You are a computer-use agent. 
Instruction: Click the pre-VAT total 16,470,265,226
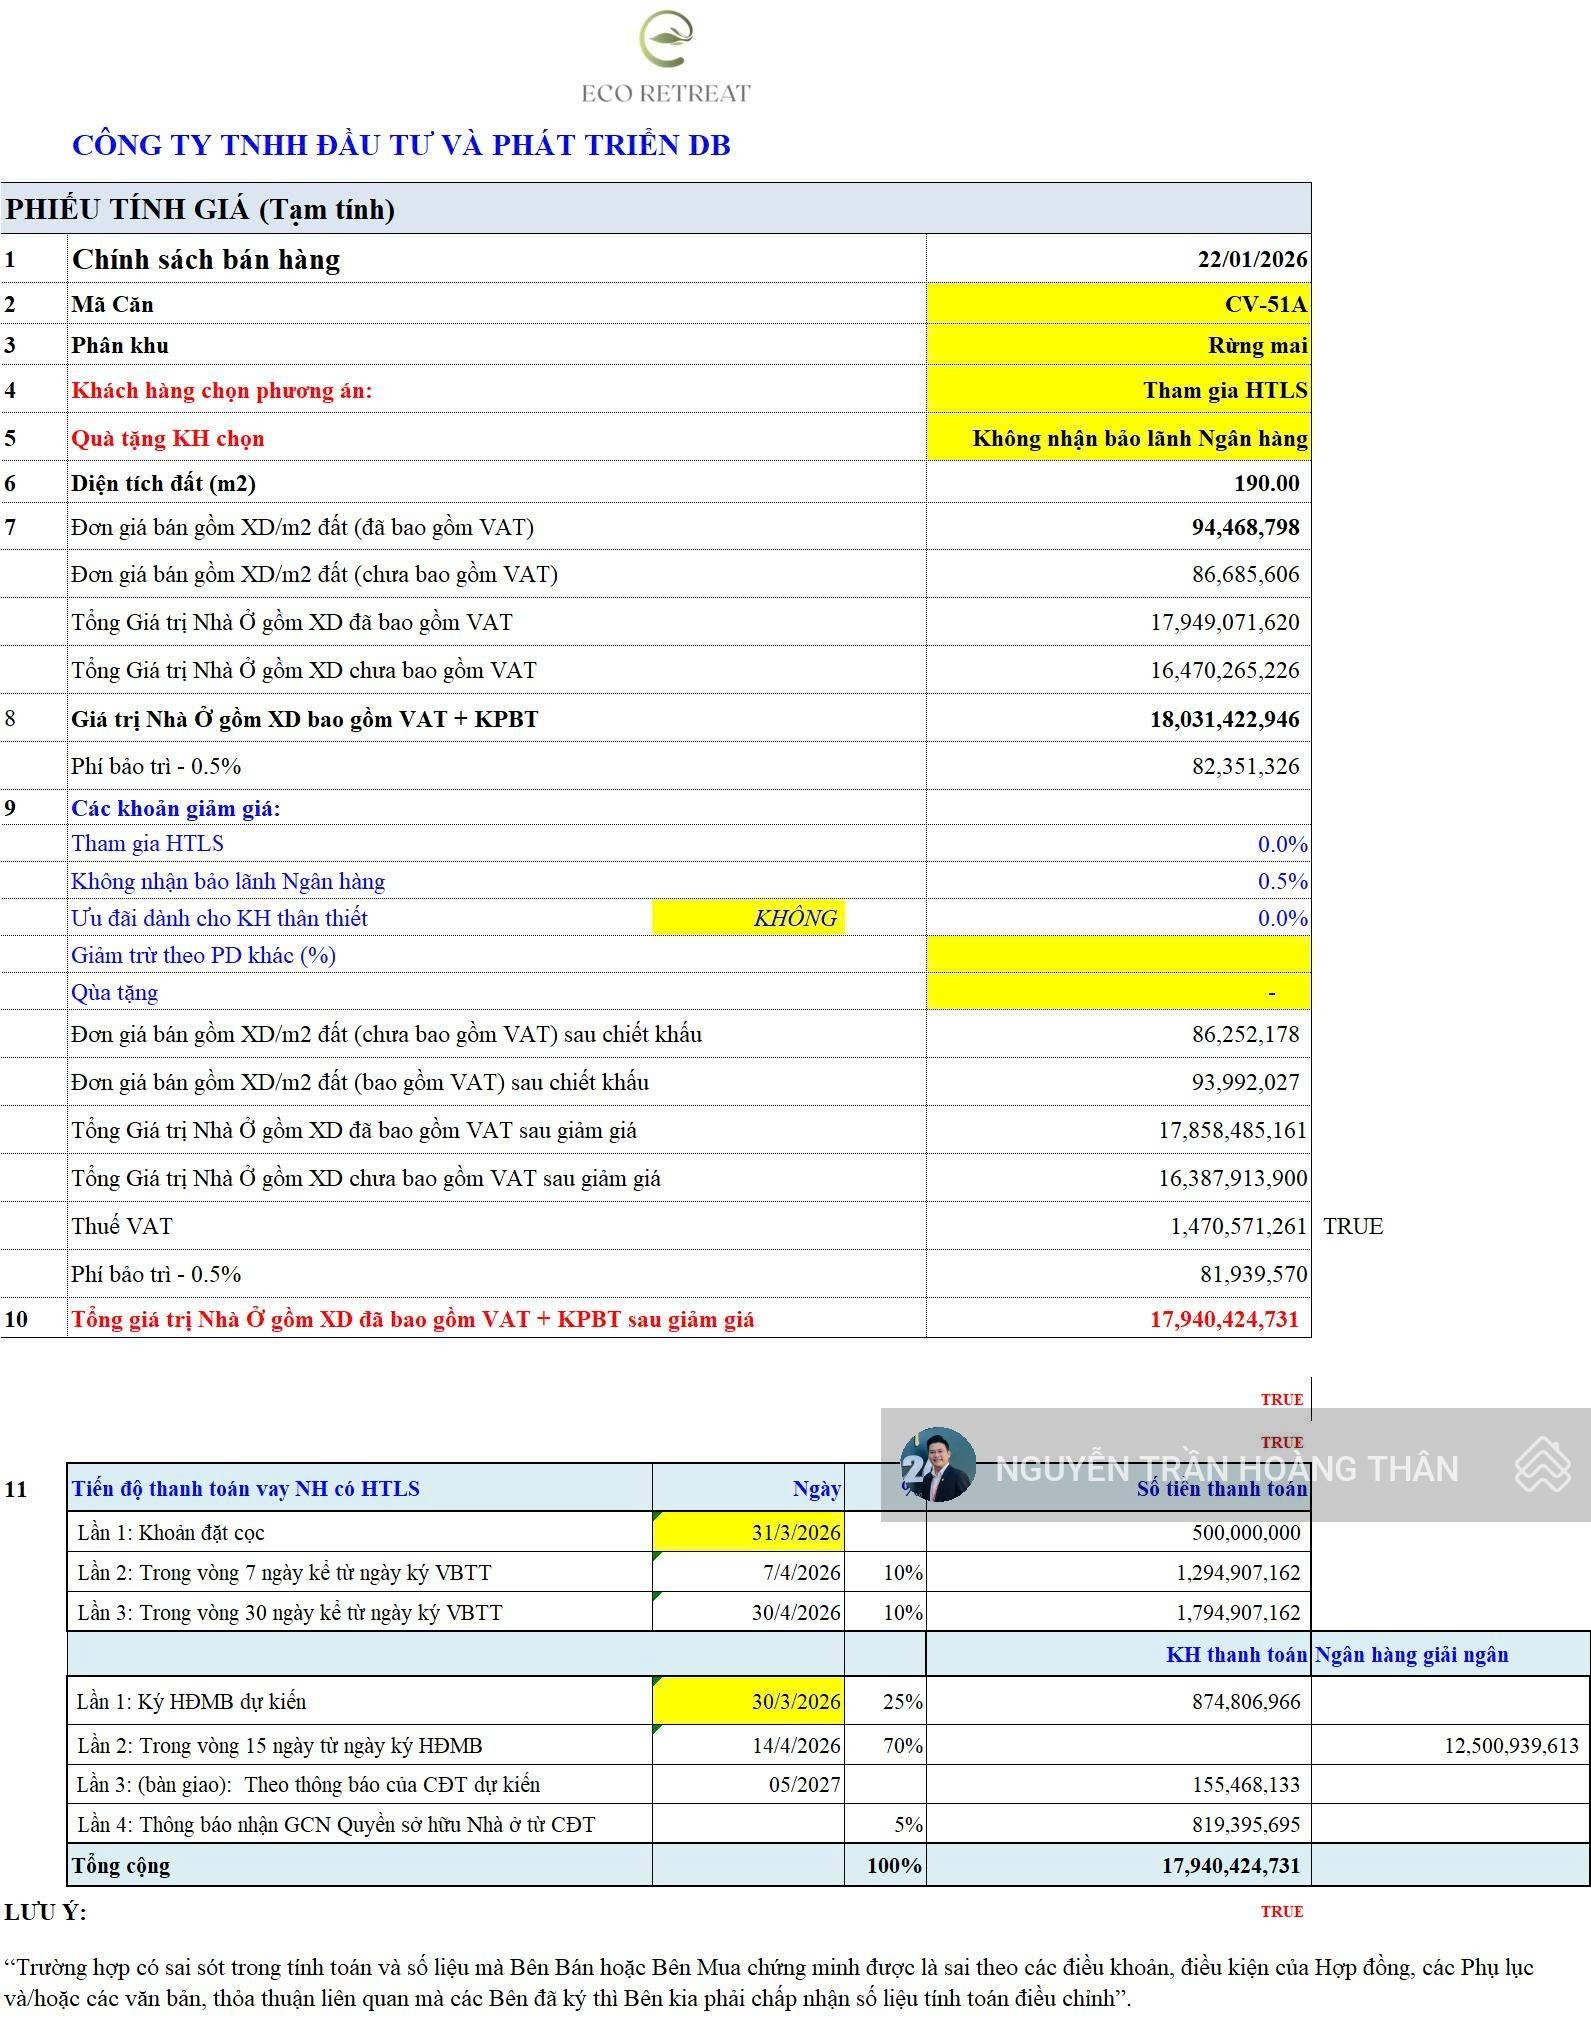1224,670
